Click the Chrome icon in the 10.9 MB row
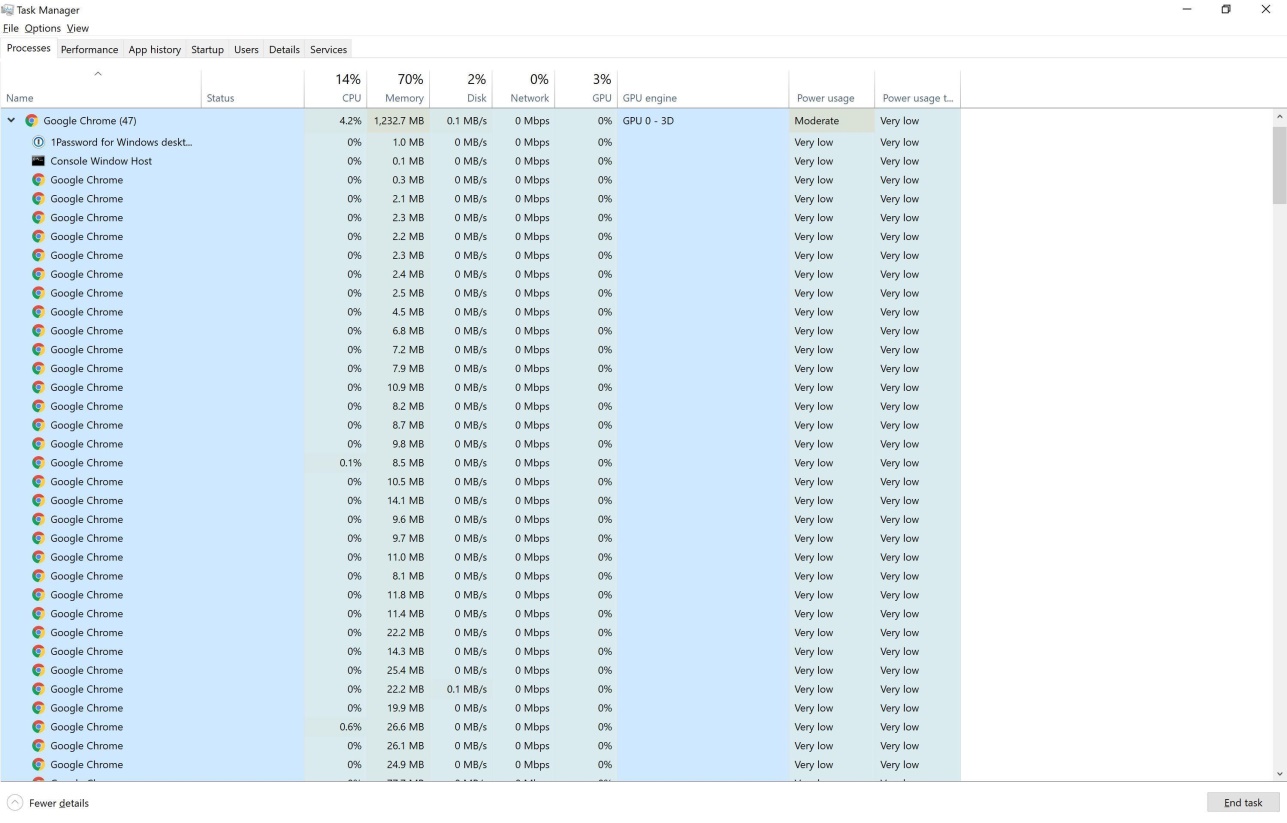The width and height of the screenshot is (1287, 823). click(x=38, y=388)
